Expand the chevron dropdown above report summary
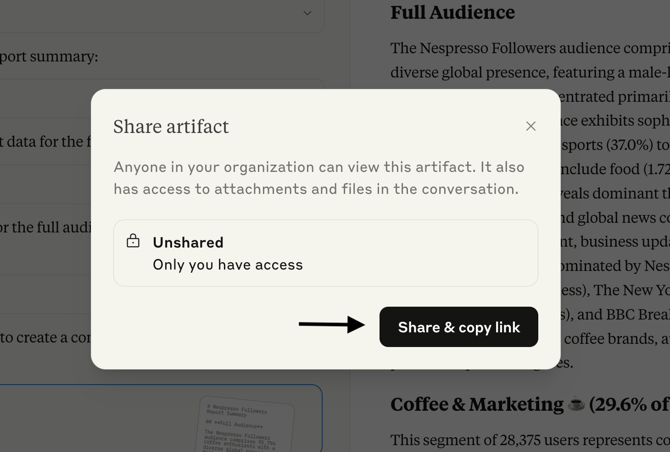This screenshot has width=670, height=452. 307,13
